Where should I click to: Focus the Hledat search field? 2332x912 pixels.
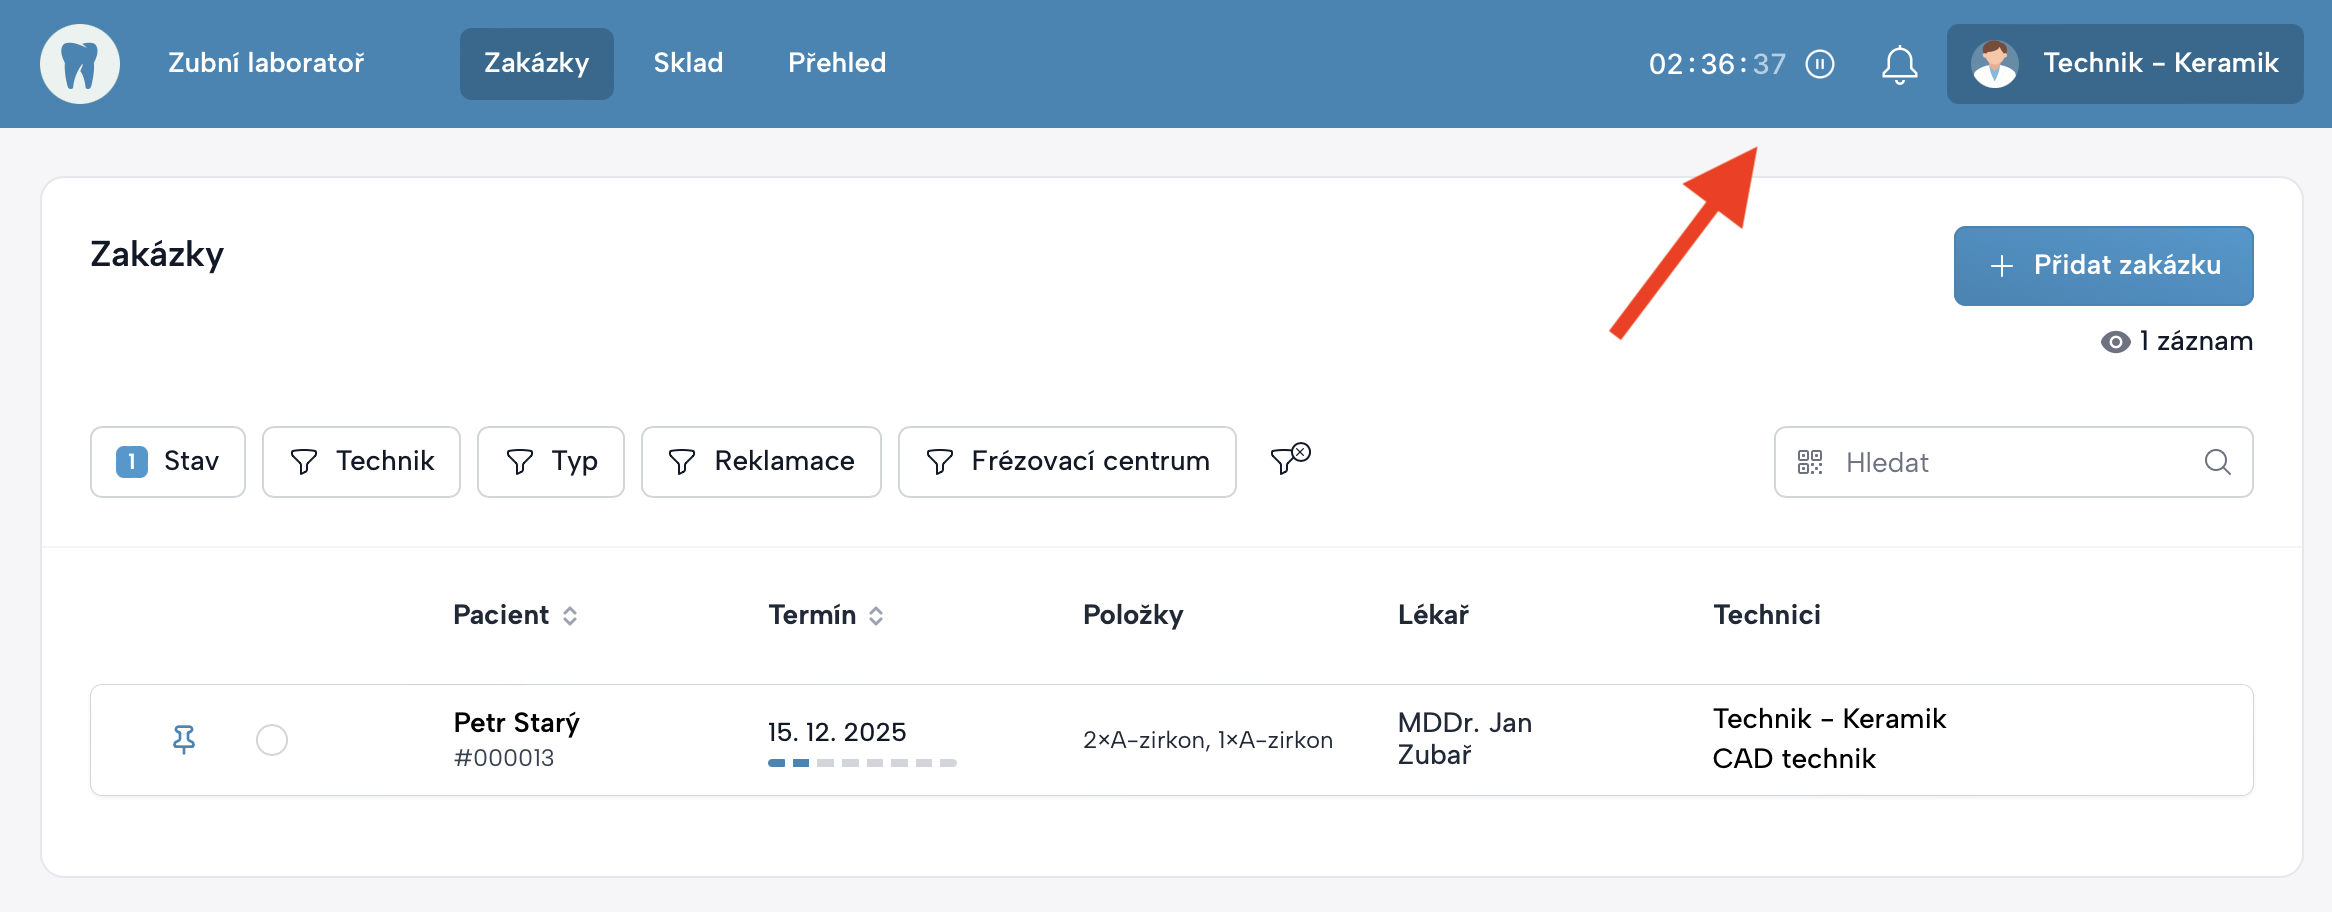[2010, 462]
